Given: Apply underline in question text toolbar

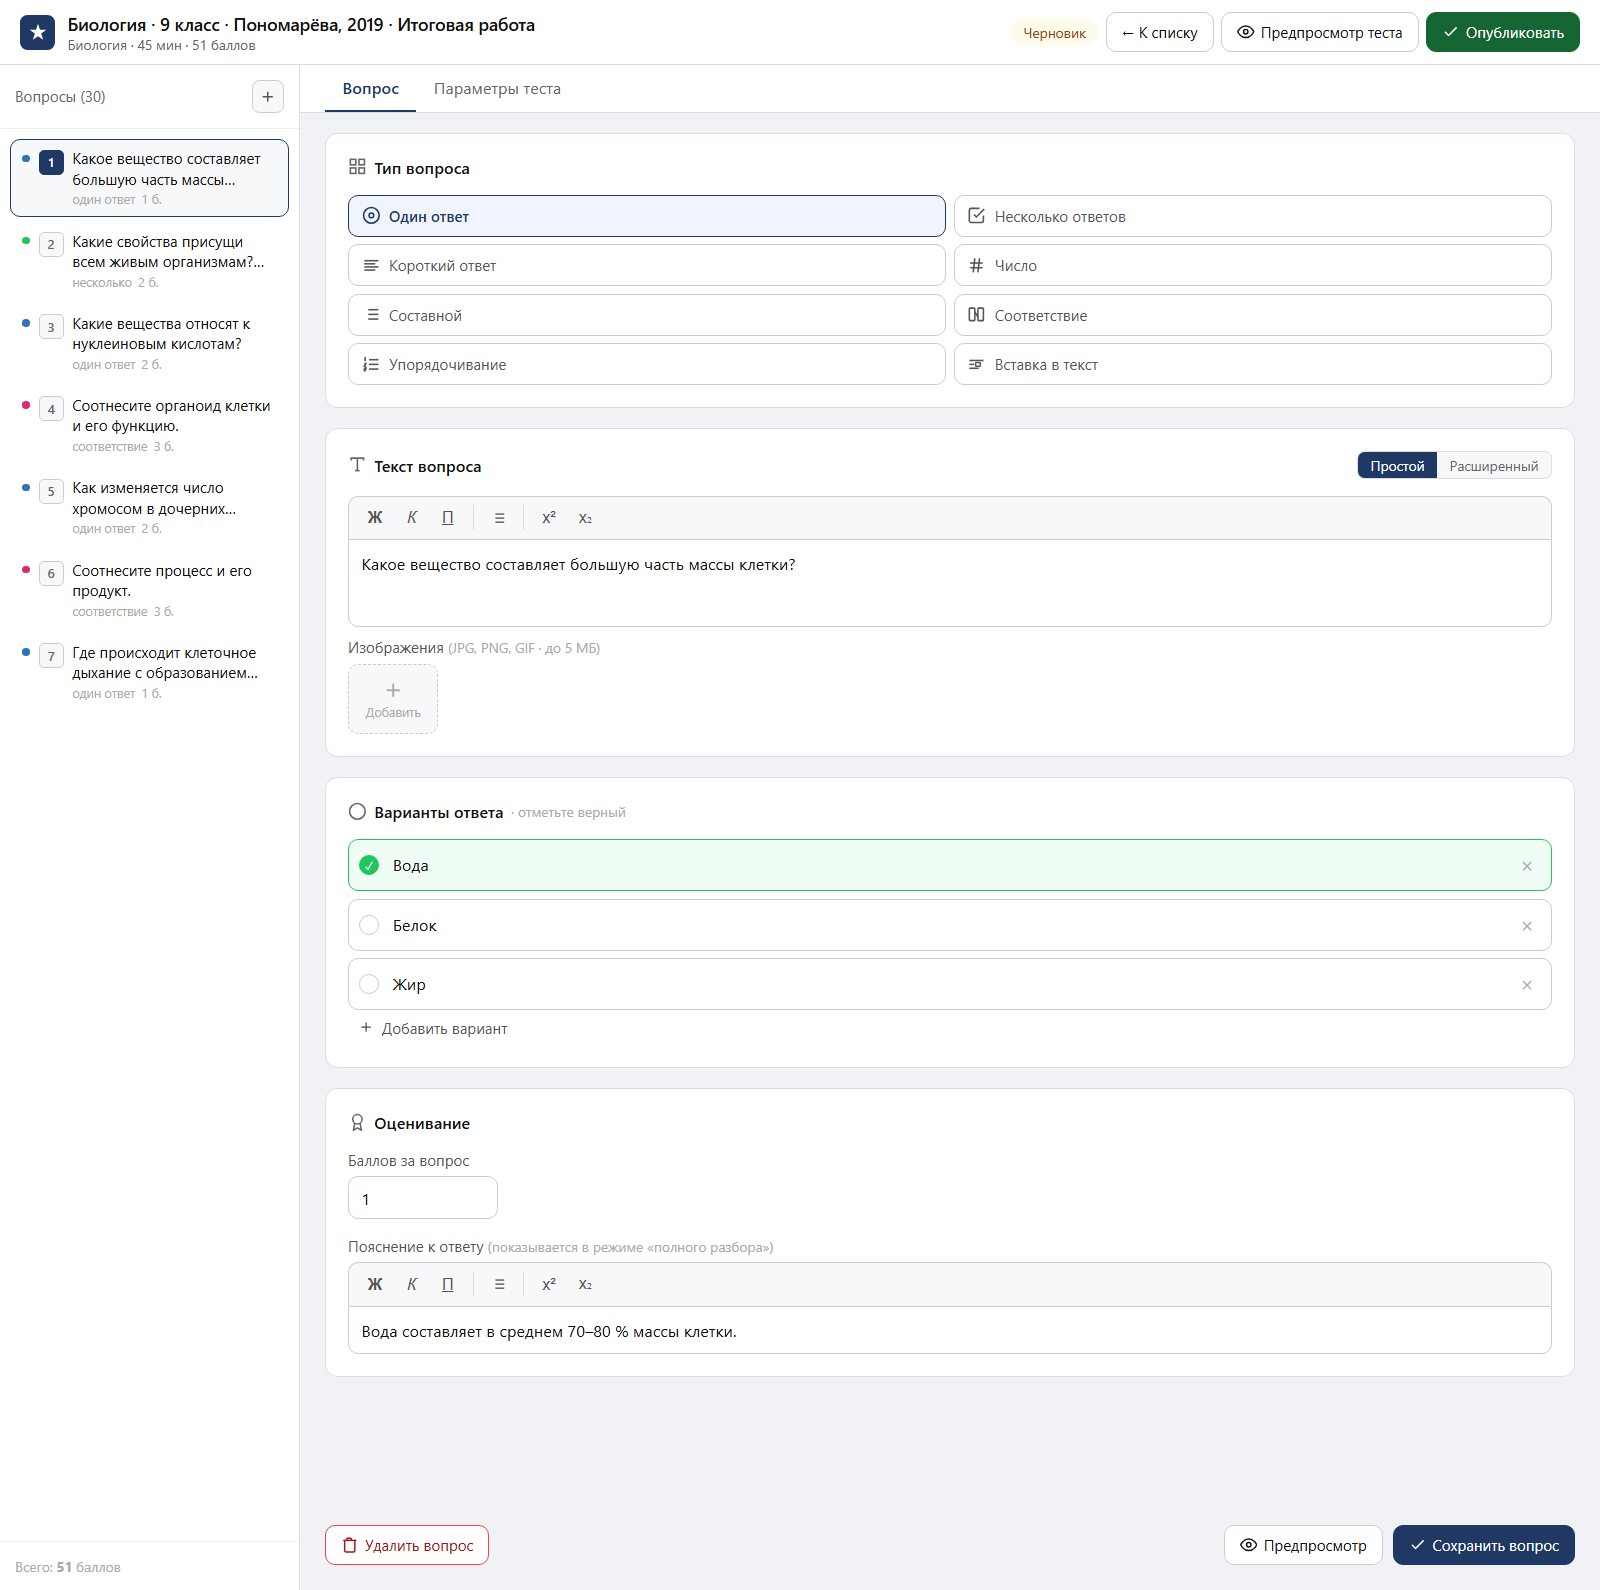Looking at the screenshot, I should (448, 518).
